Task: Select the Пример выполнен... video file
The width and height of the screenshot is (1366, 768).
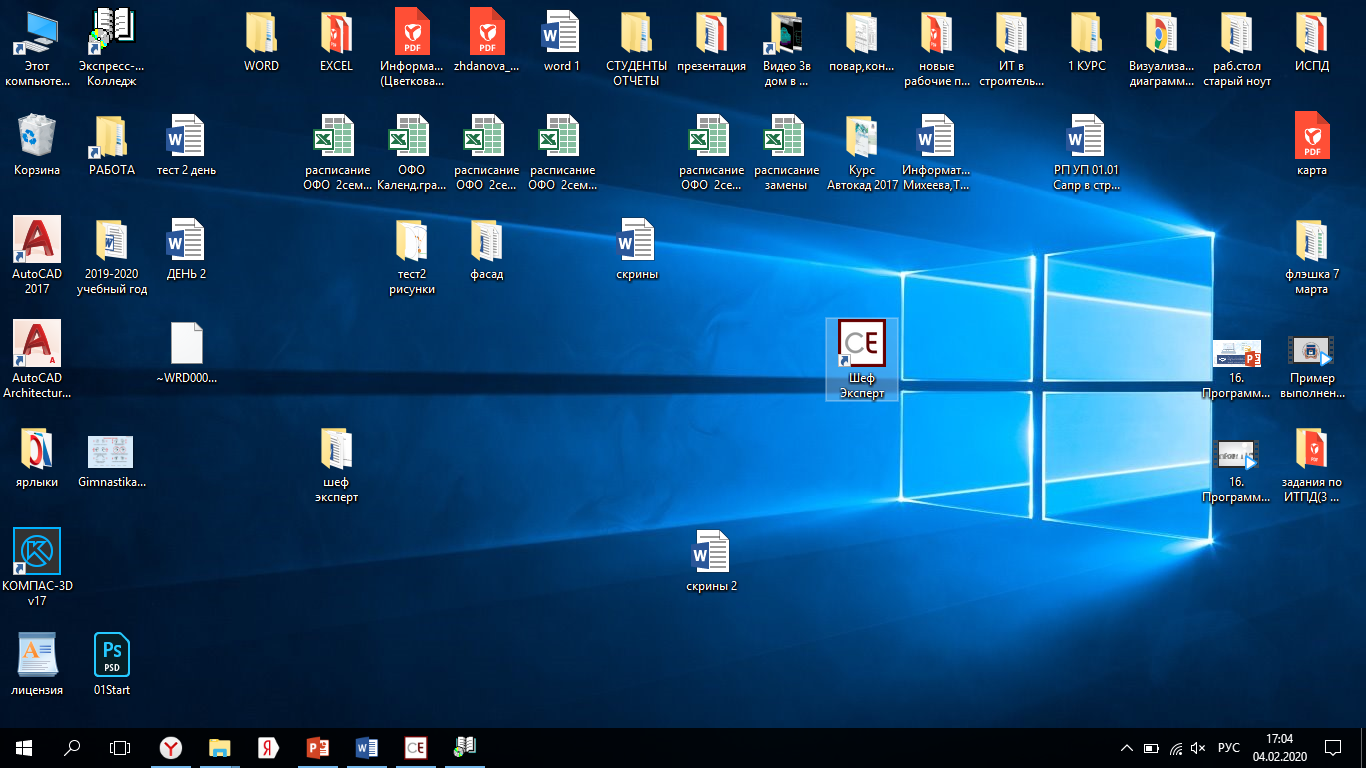Action: (x=1312, y=368)
